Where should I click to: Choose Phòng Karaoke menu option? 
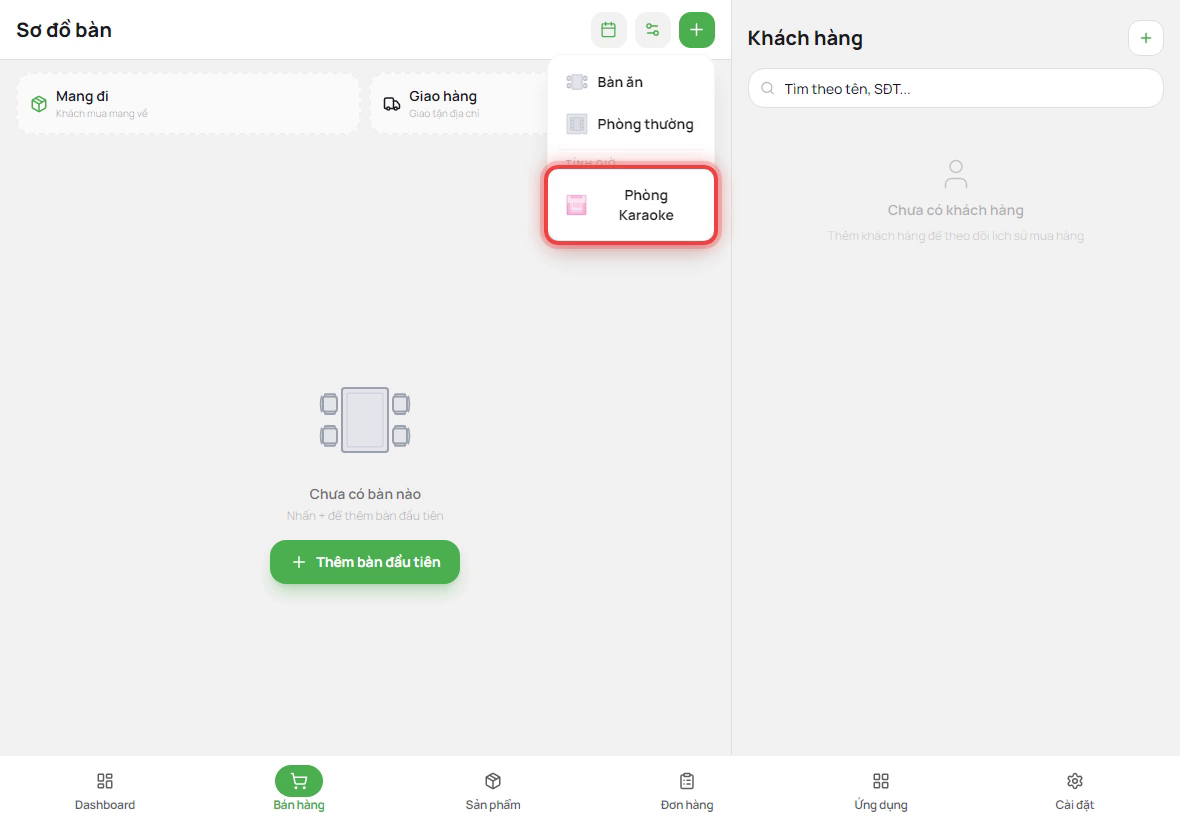tap(631, 205)
